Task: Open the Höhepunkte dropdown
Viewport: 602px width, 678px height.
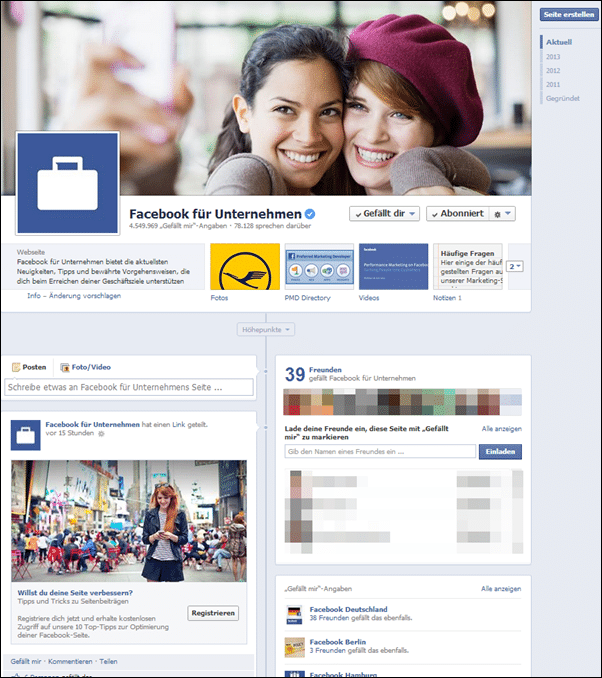Action: pos(266,329)
